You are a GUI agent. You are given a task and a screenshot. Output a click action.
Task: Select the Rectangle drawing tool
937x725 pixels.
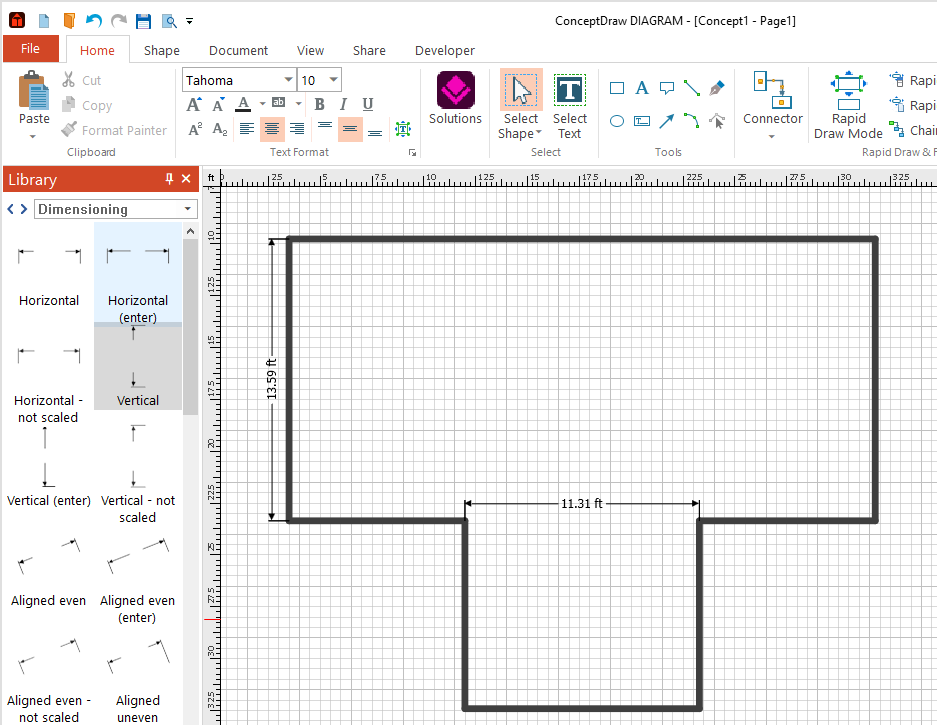coord(617,88)
